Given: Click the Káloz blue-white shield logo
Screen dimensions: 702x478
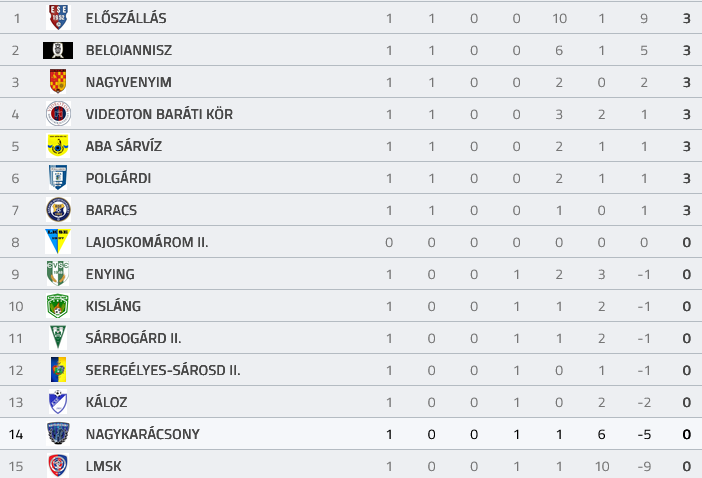Looking at the screenshot, I should [58, 401].
